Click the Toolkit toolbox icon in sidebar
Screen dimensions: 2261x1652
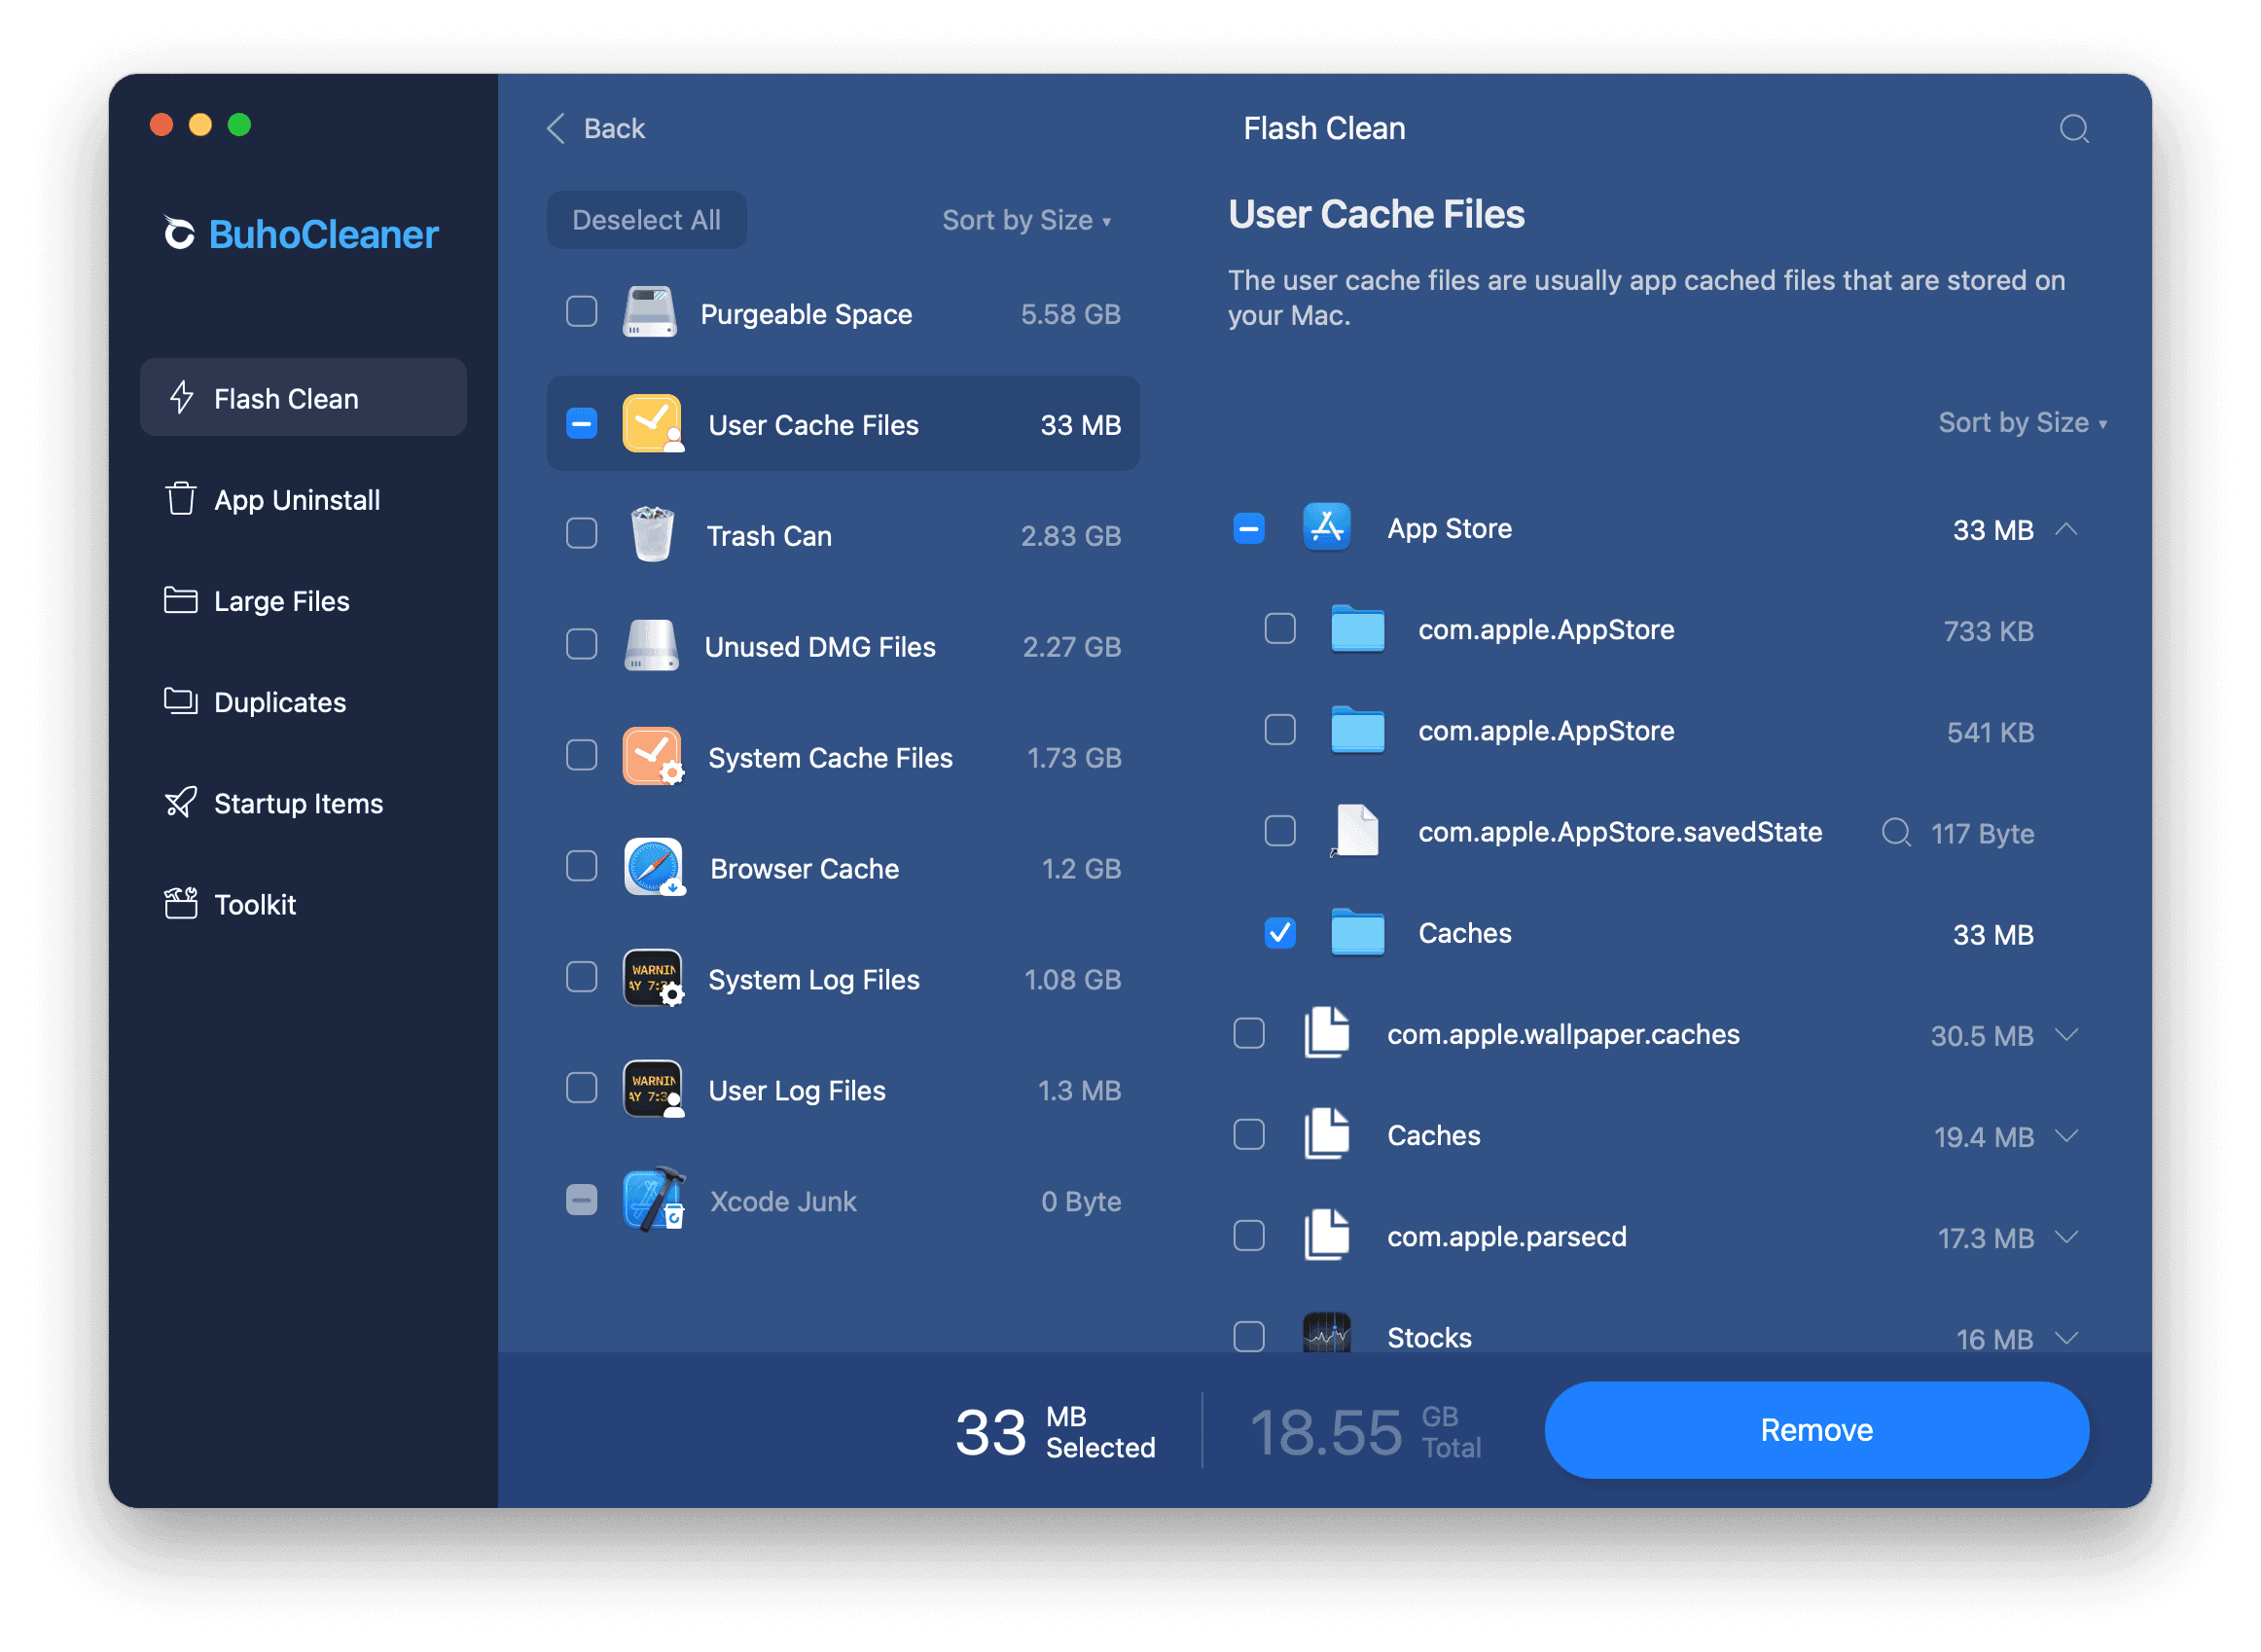180,903
